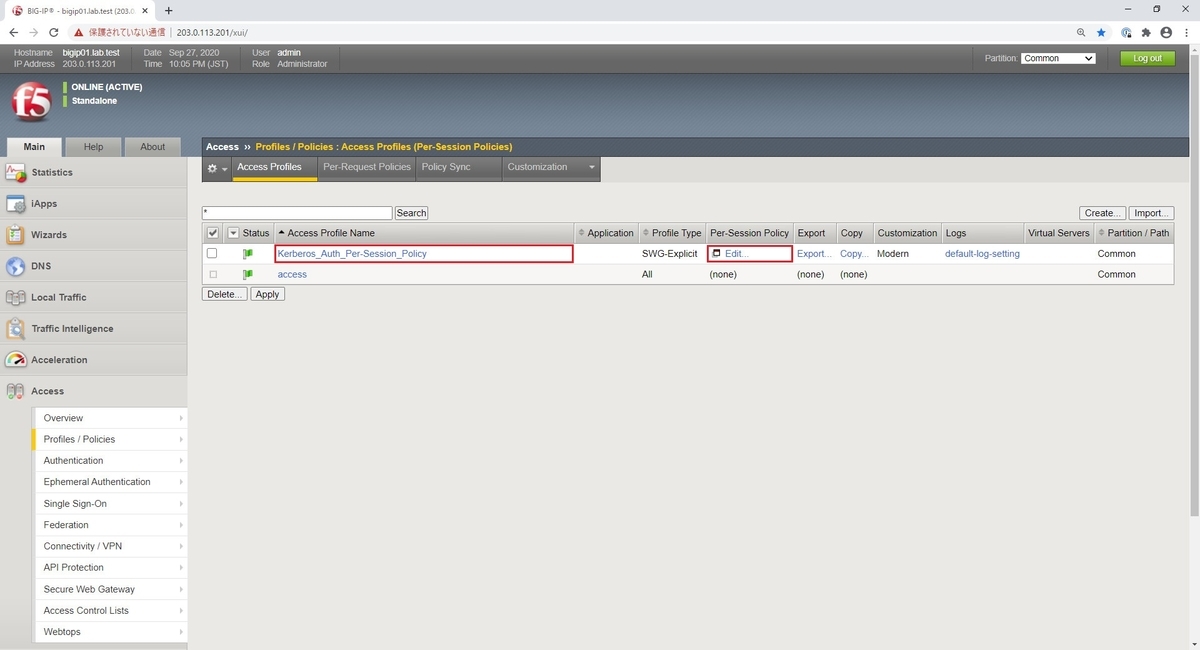Bookmark page using the star icon
Image resolution: width=1200 pixels, height=650 pixels.
(x=1101, y=32)
